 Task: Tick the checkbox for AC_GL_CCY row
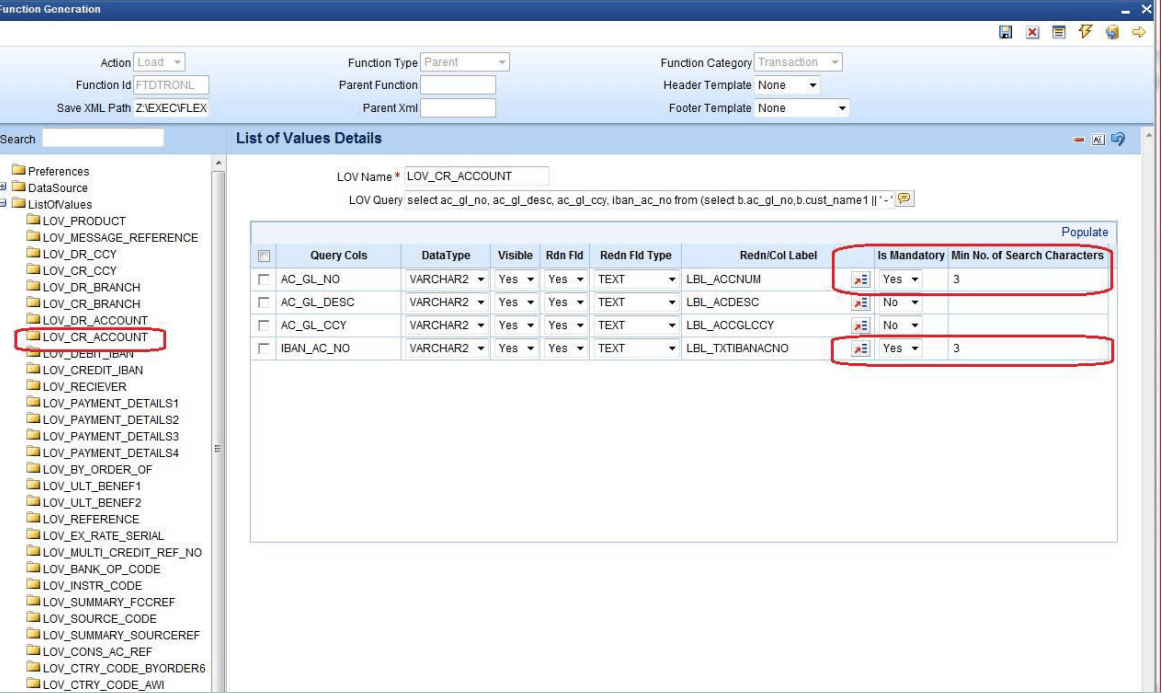coord(264,325)
